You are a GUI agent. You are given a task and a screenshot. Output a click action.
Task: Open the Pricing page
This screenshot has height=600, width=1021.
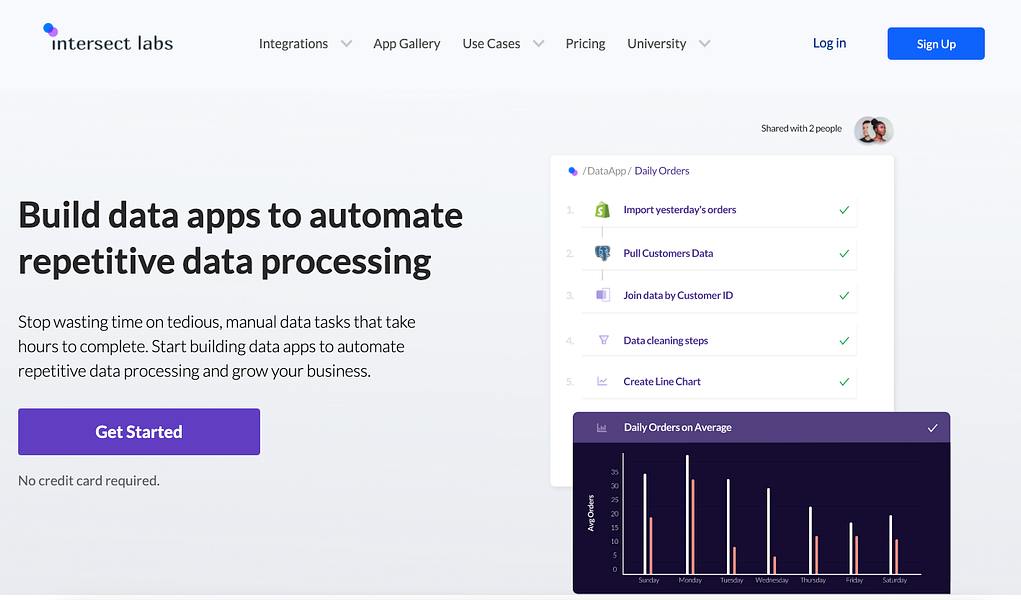click(x=585, y=44)
